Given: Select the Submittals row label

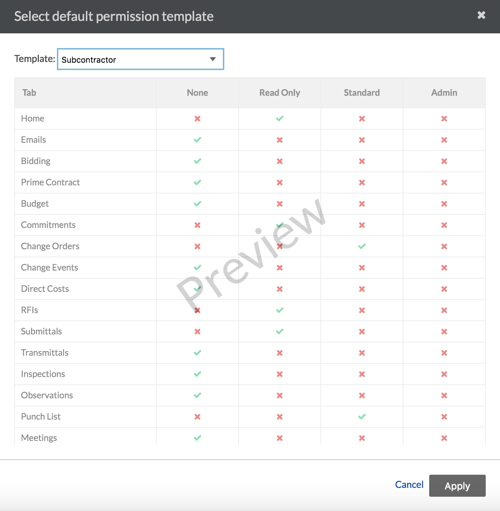Looking at the screenshot, I should [41, 331].
